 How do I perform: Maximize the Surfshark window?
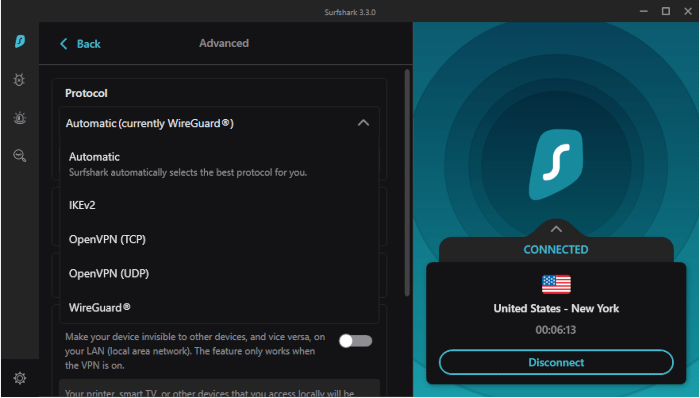(666, 11)
